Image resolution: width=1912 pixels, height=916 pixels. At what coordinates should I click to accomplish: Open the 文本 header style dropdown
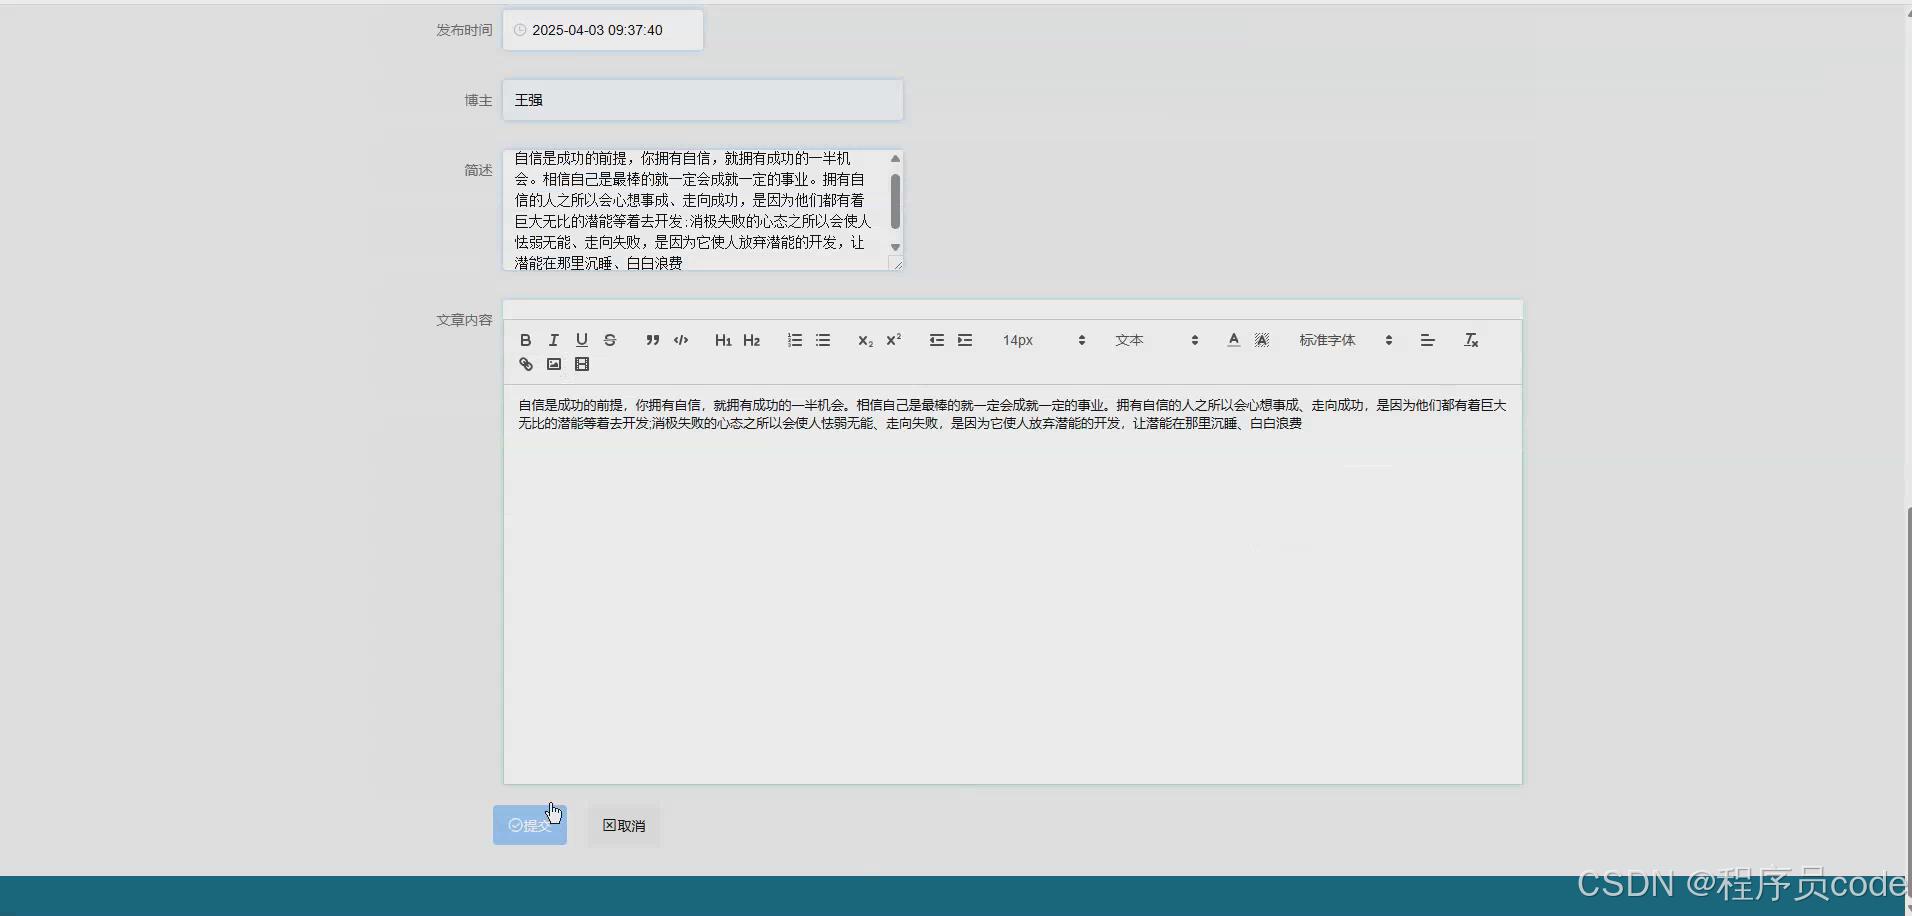(1156, 340)
